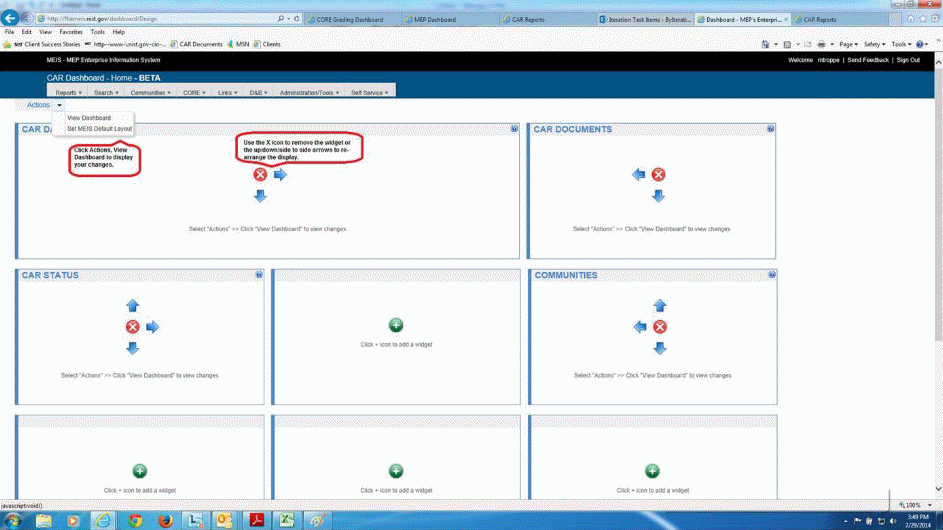Open info icon on CAR Status widget
The height and width of the screenshot is (530, 943).
point(259,274)
